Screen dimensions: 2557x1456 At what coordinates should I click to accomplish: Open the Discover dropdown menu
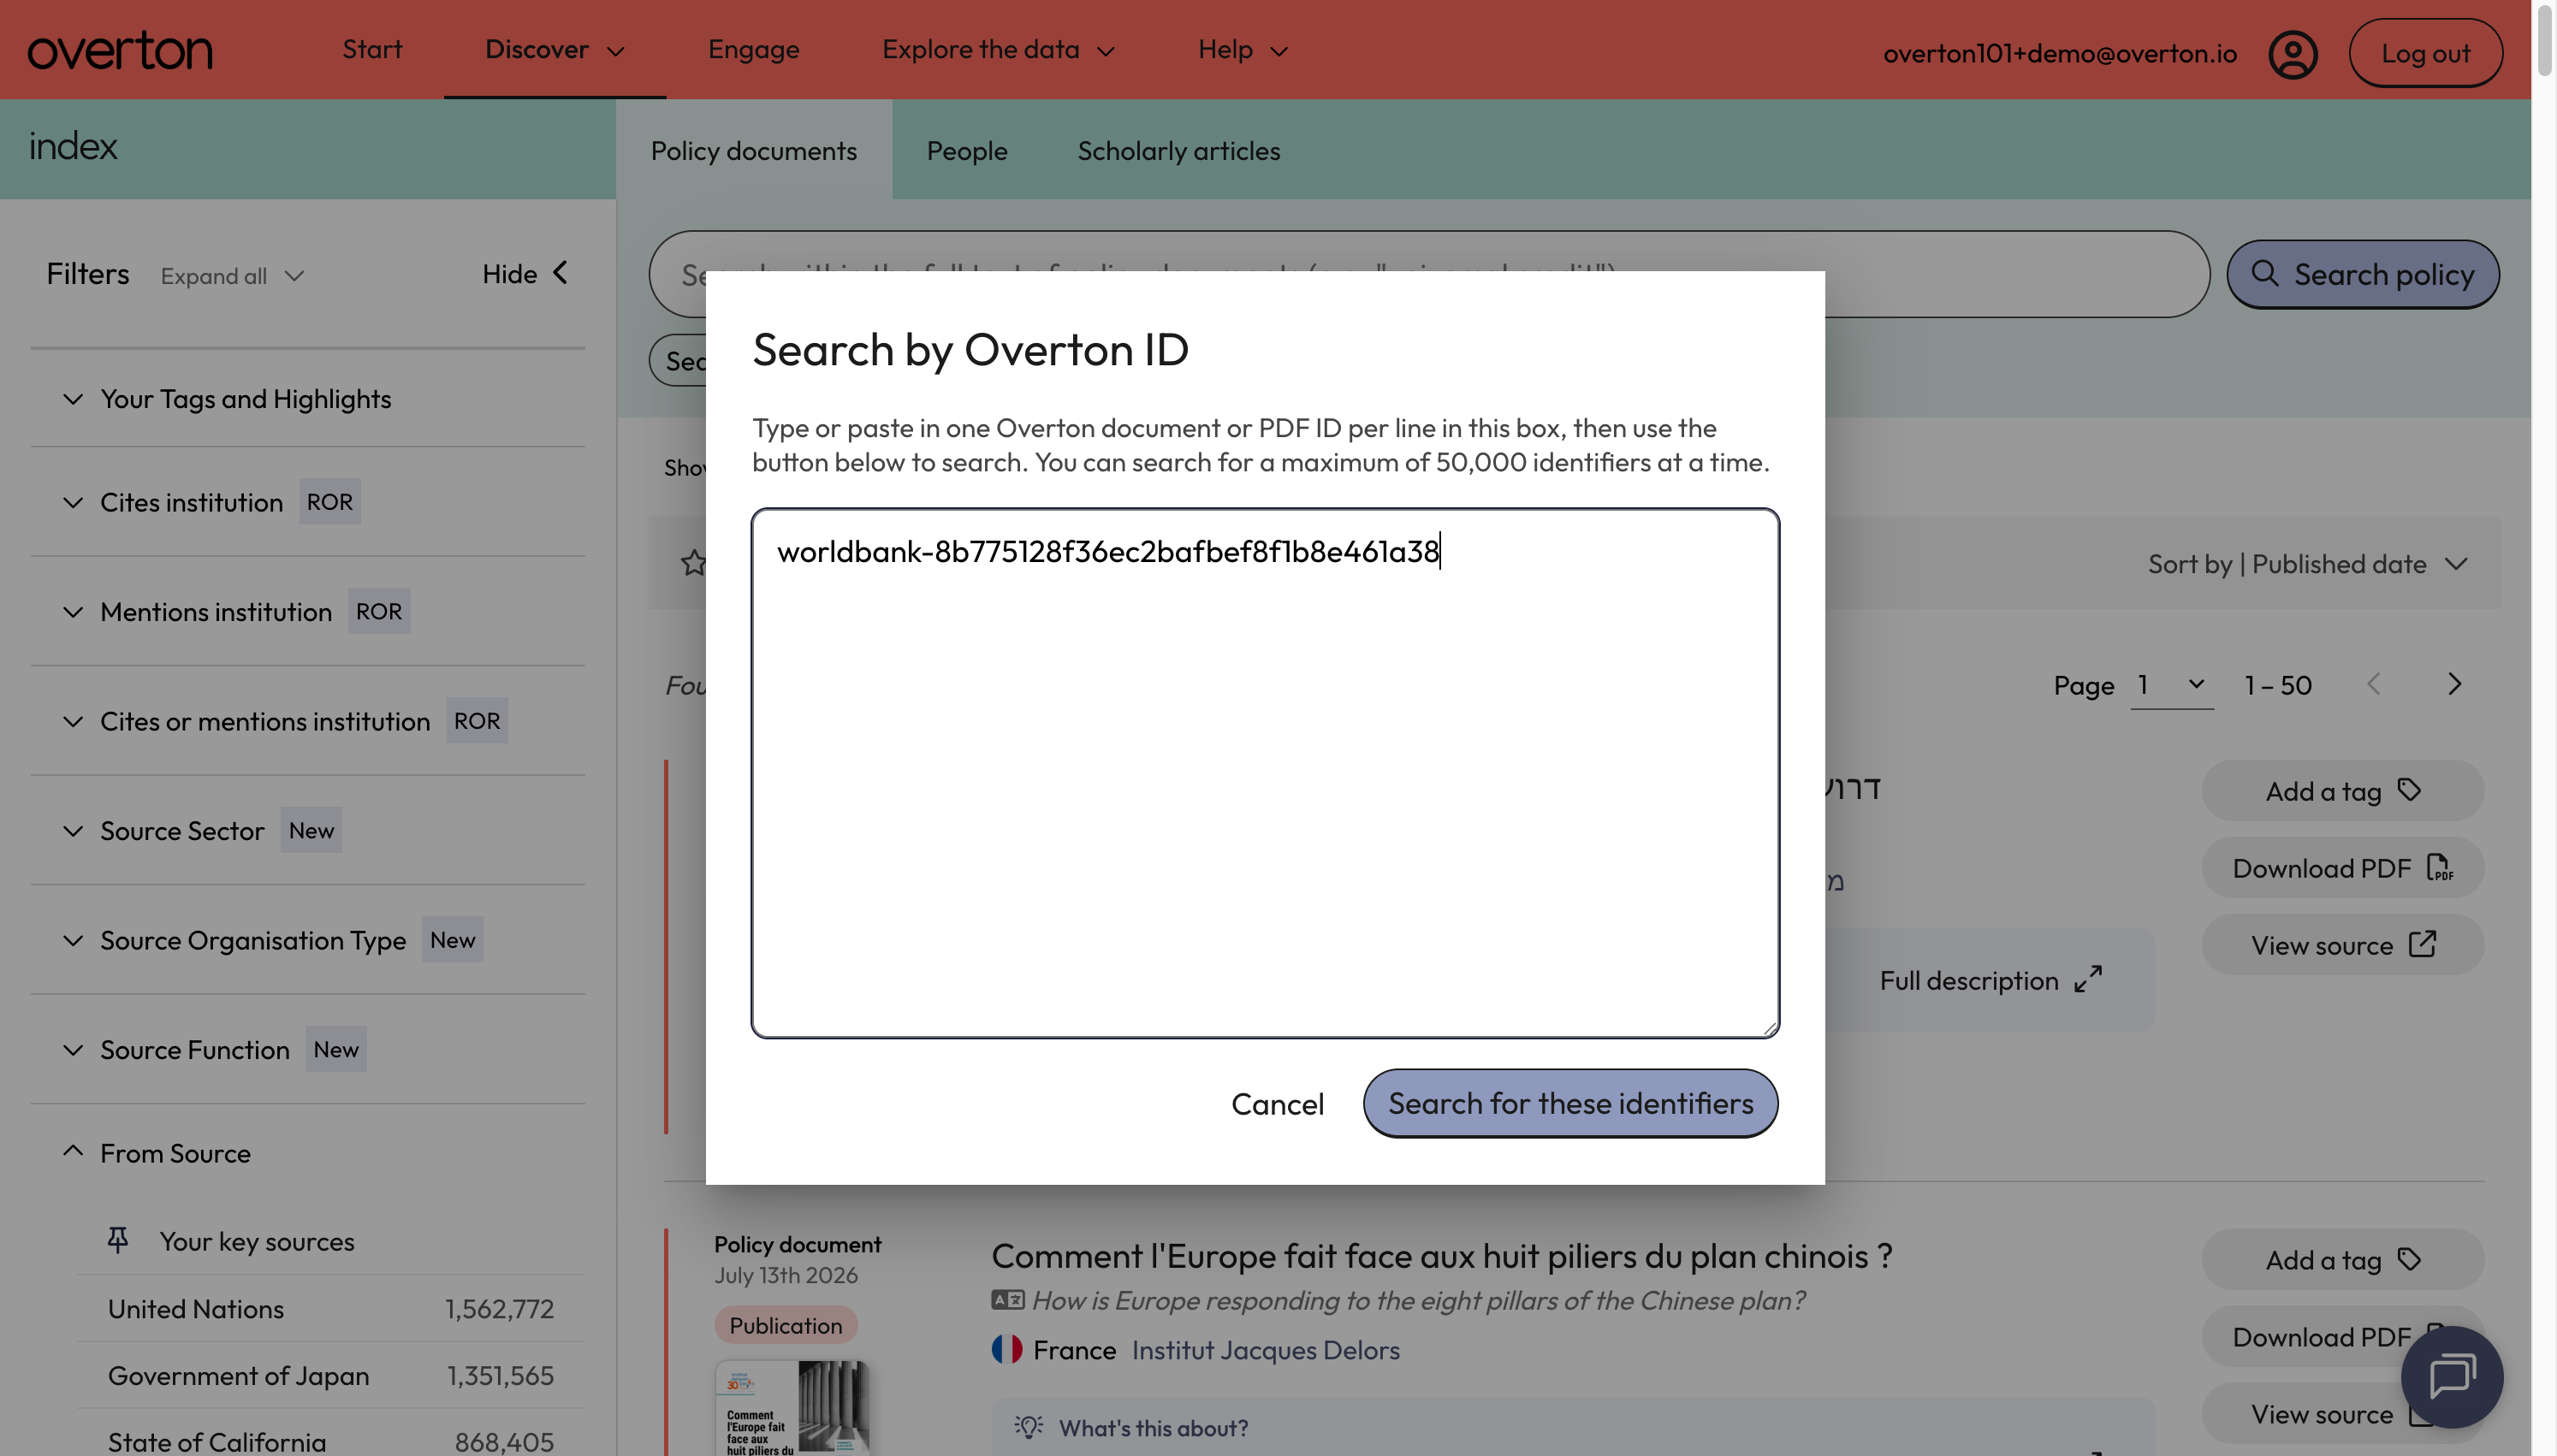(x=555, y=49)
